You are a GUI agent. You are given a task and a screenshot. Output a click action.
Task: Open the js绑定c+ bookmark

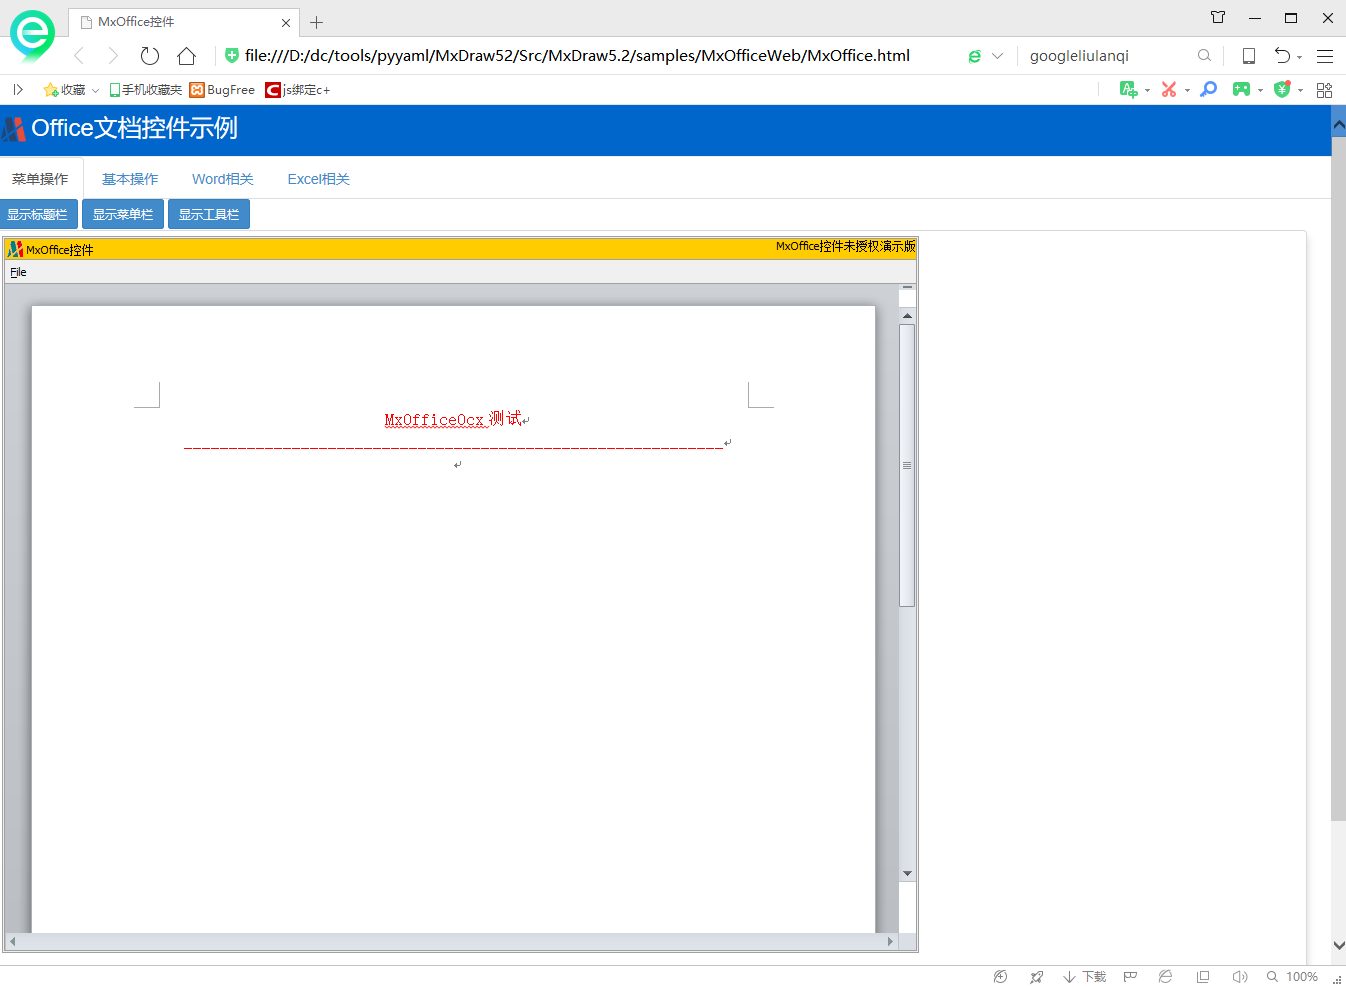(297, 90)
